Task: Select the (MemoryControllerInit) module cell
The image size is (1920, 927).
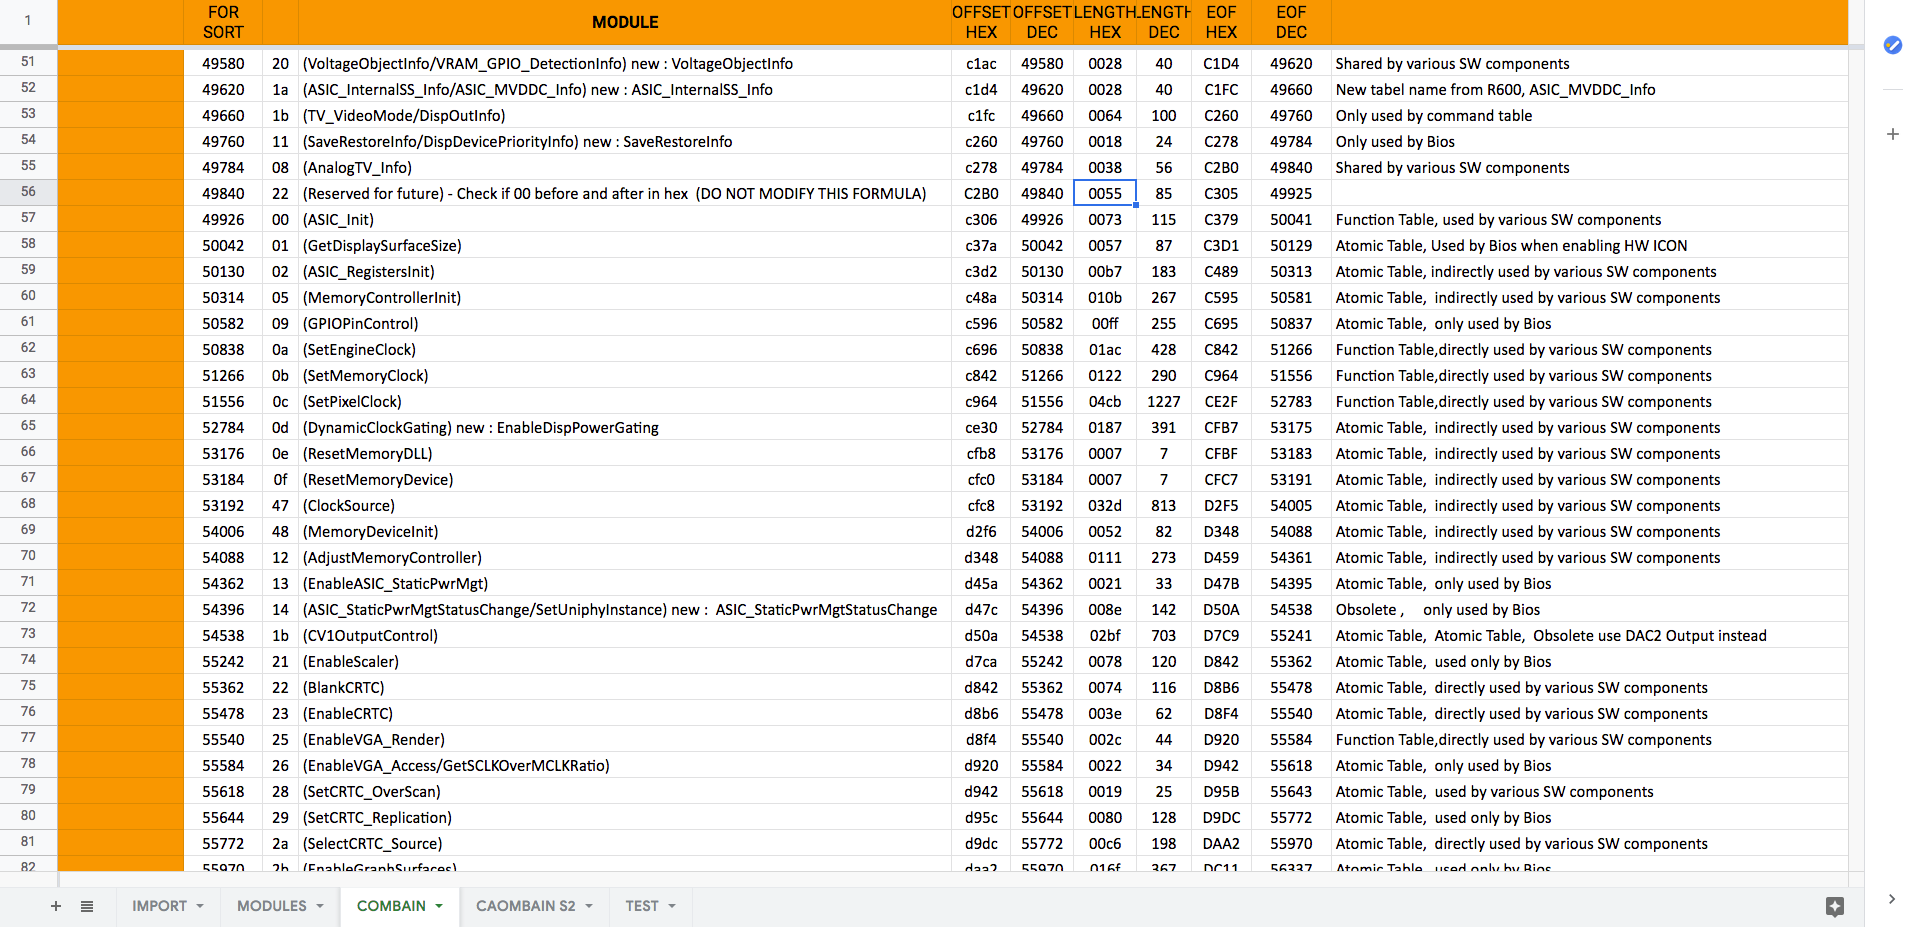Action: (625, 297)
